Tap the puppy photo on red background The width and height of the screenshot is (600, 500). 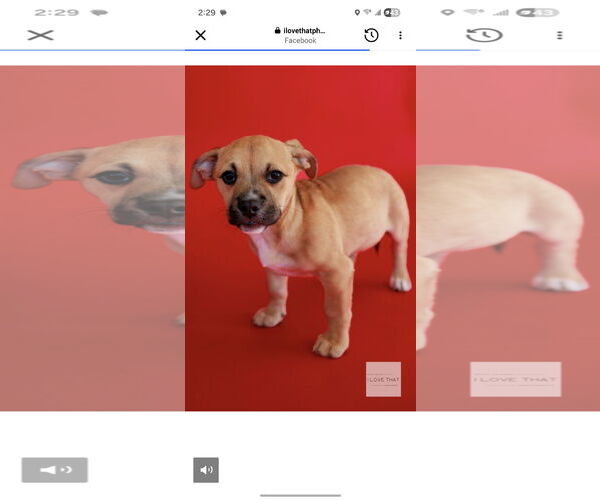(x=300, y=238)
